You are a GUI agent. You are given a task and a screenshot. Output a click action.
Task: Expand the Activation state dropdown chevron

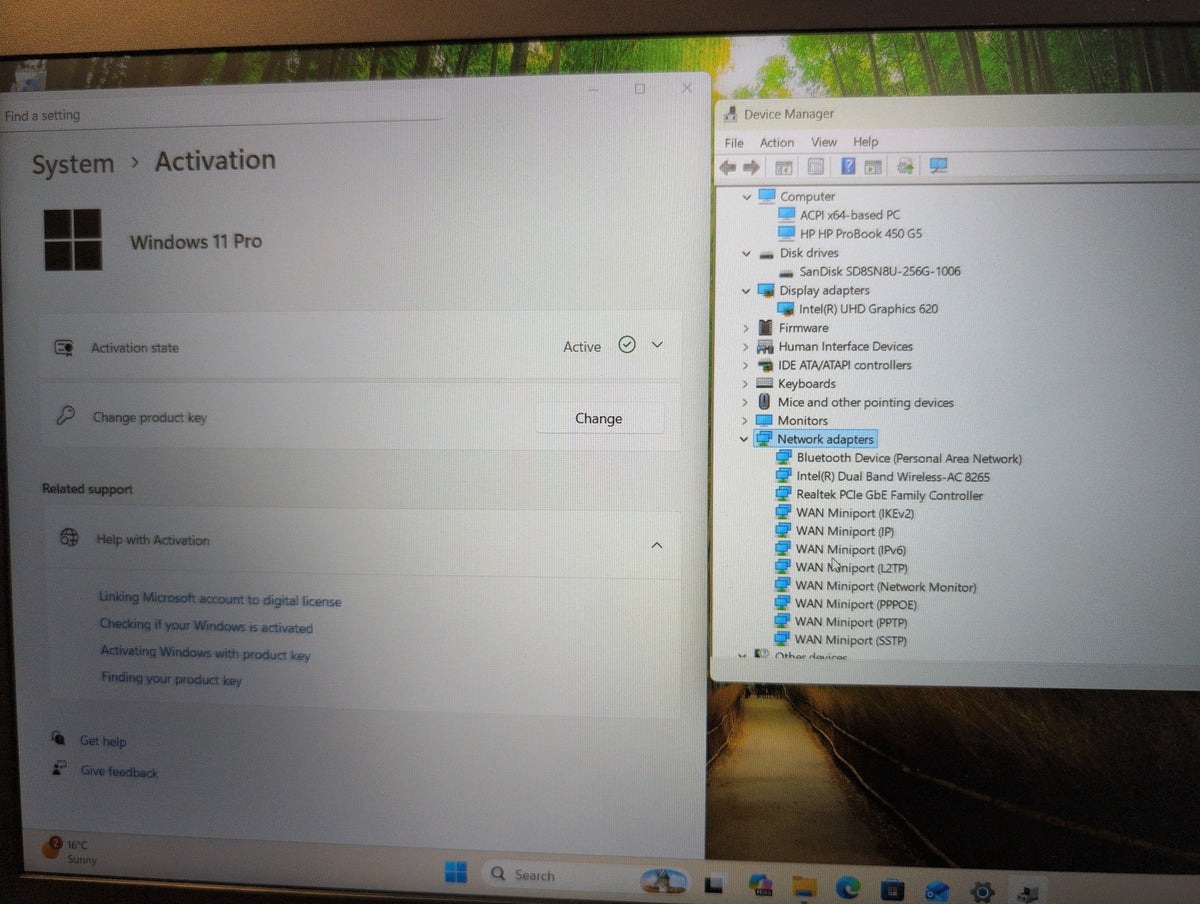click(657, 344)
